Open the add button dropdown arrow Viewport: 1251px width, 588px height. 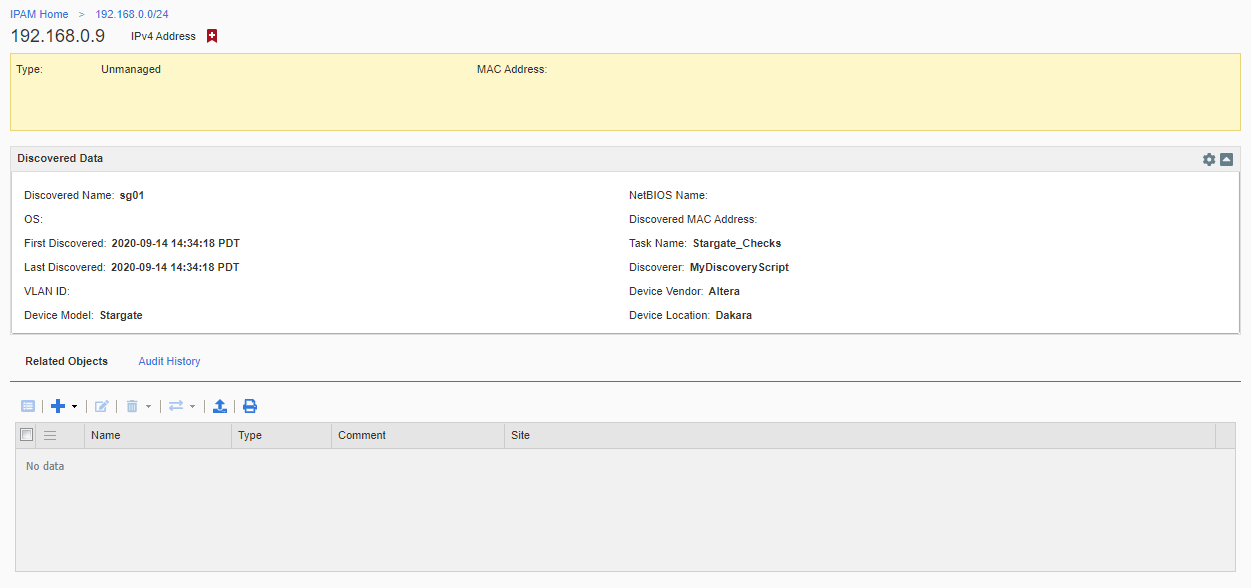click(x=74, y=407)
